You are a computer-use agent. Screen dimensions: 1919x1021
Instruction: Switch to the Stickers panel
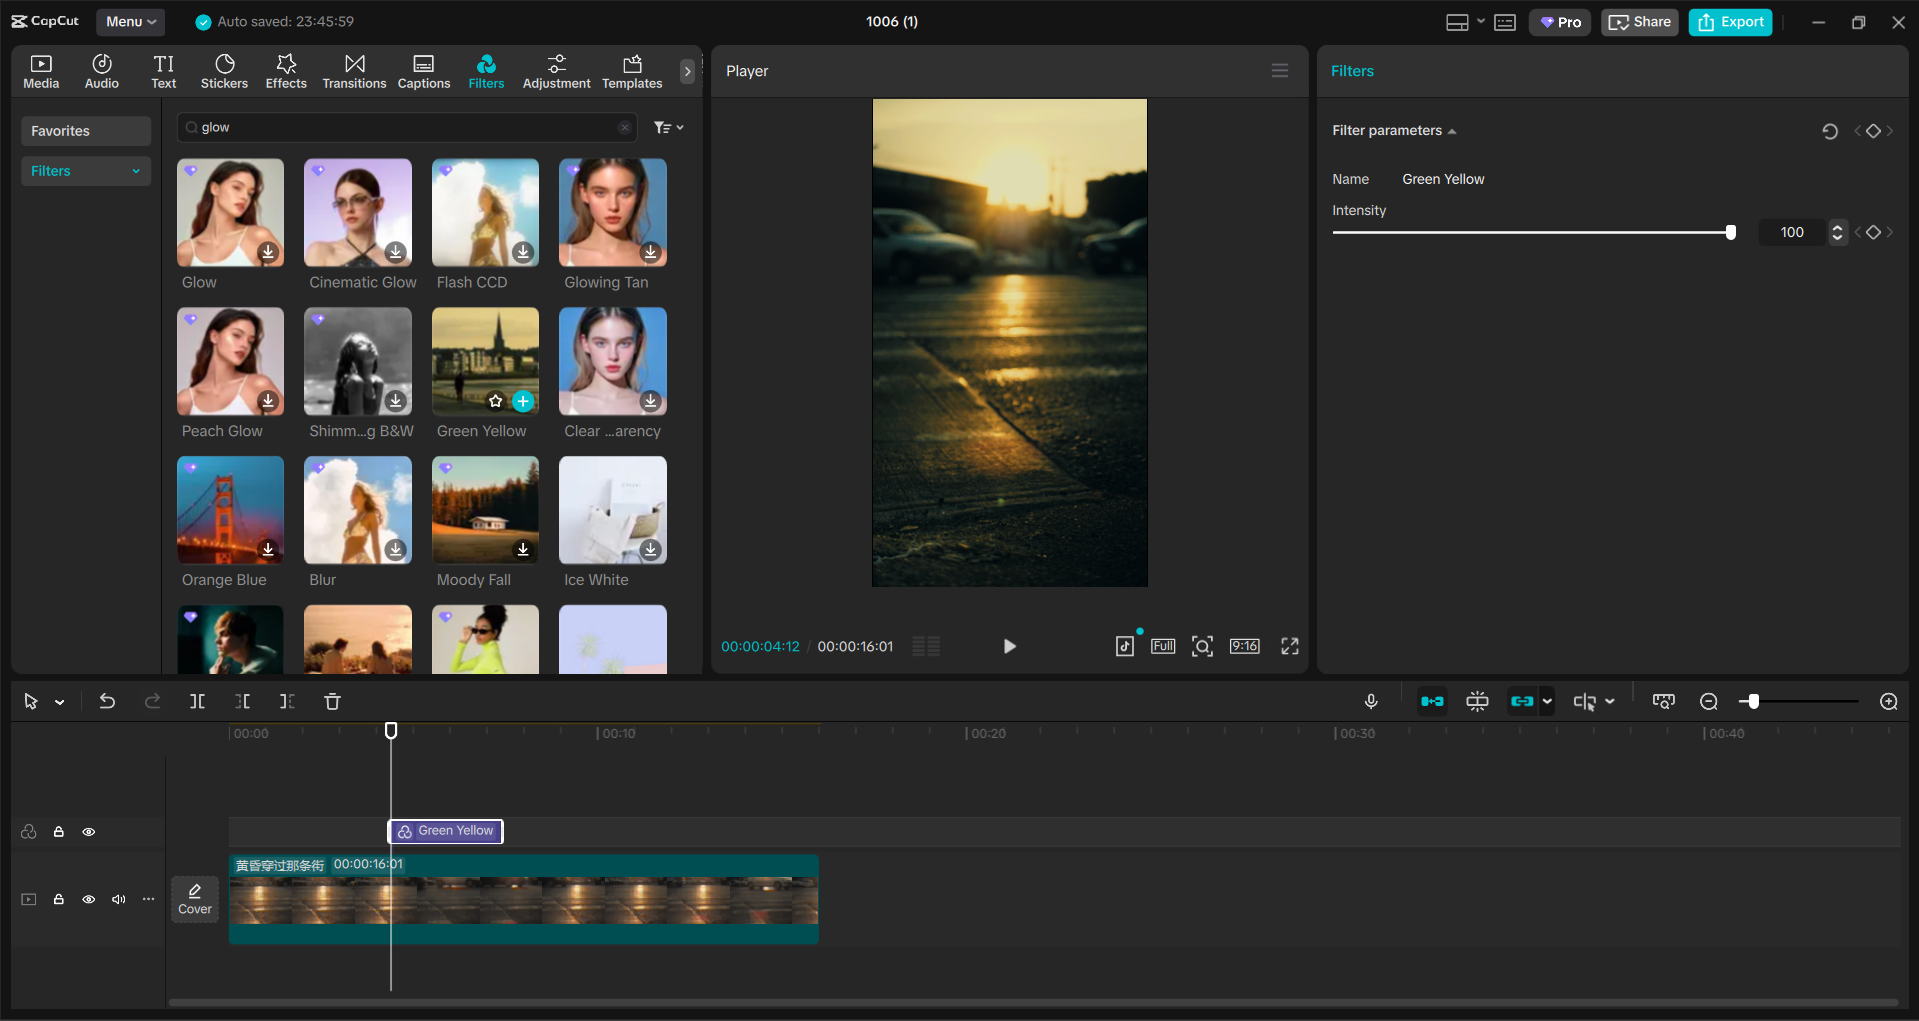(224, 70)
